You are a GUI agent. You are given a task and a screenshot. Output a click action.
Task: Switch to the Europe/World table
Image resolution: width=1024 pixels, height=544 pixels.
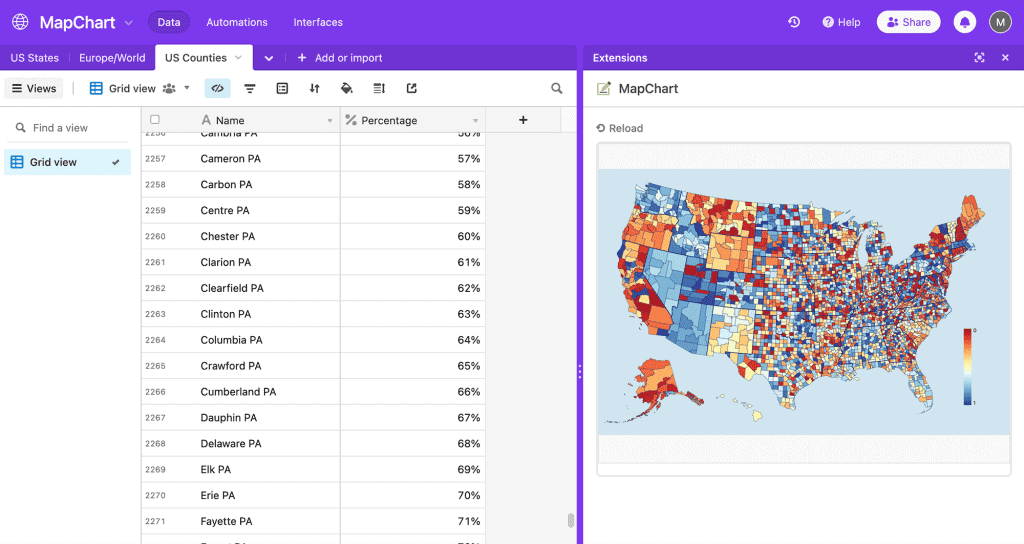(112, 57)
